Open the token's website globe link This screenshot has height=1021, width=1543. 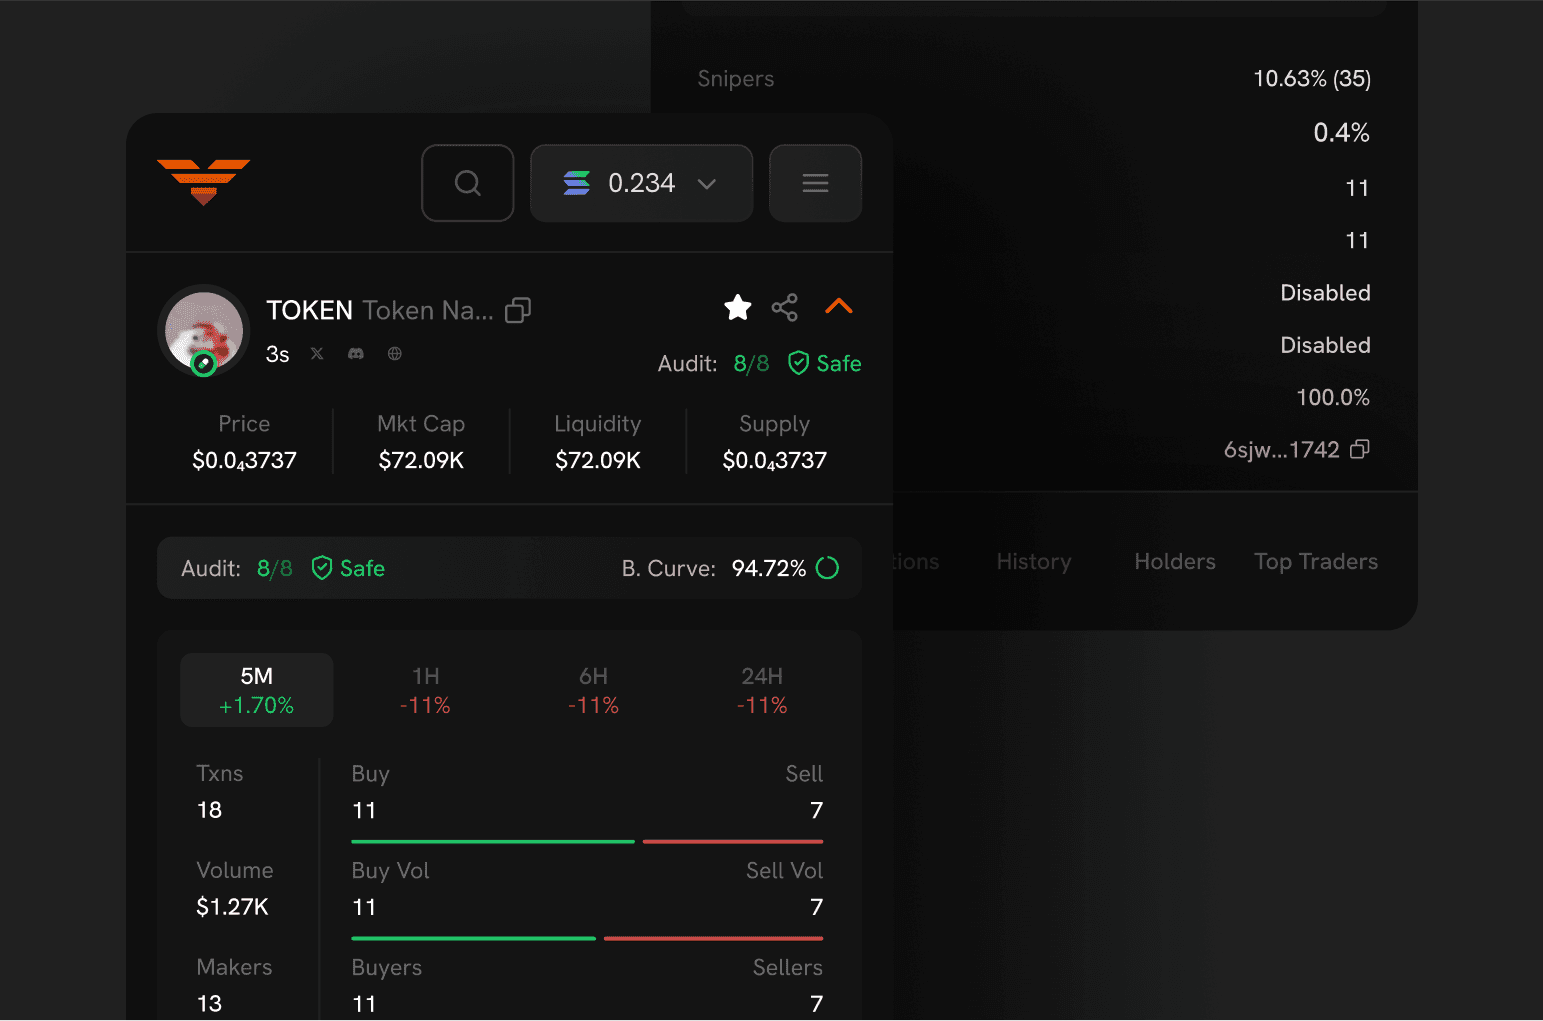pos(395,353)
